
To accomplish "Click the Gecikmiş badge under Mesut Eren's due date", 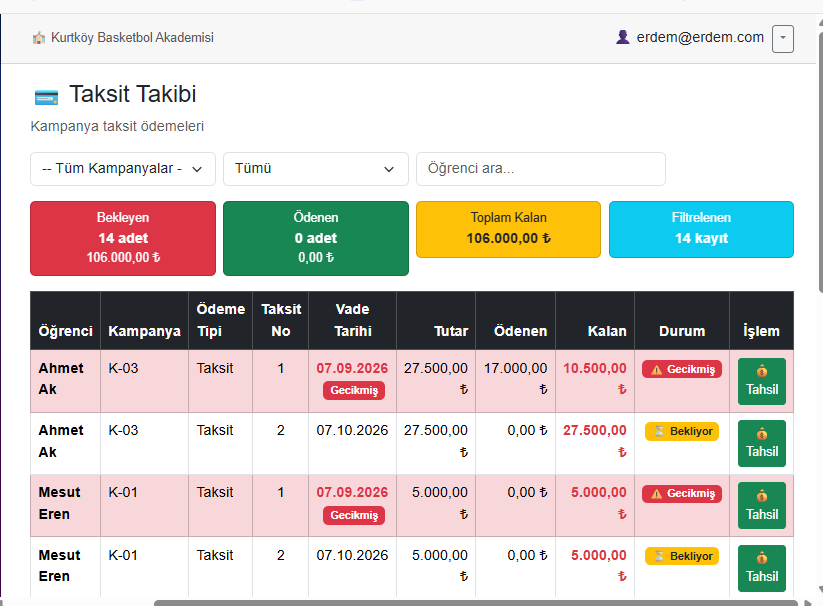I will pos(354,515).
